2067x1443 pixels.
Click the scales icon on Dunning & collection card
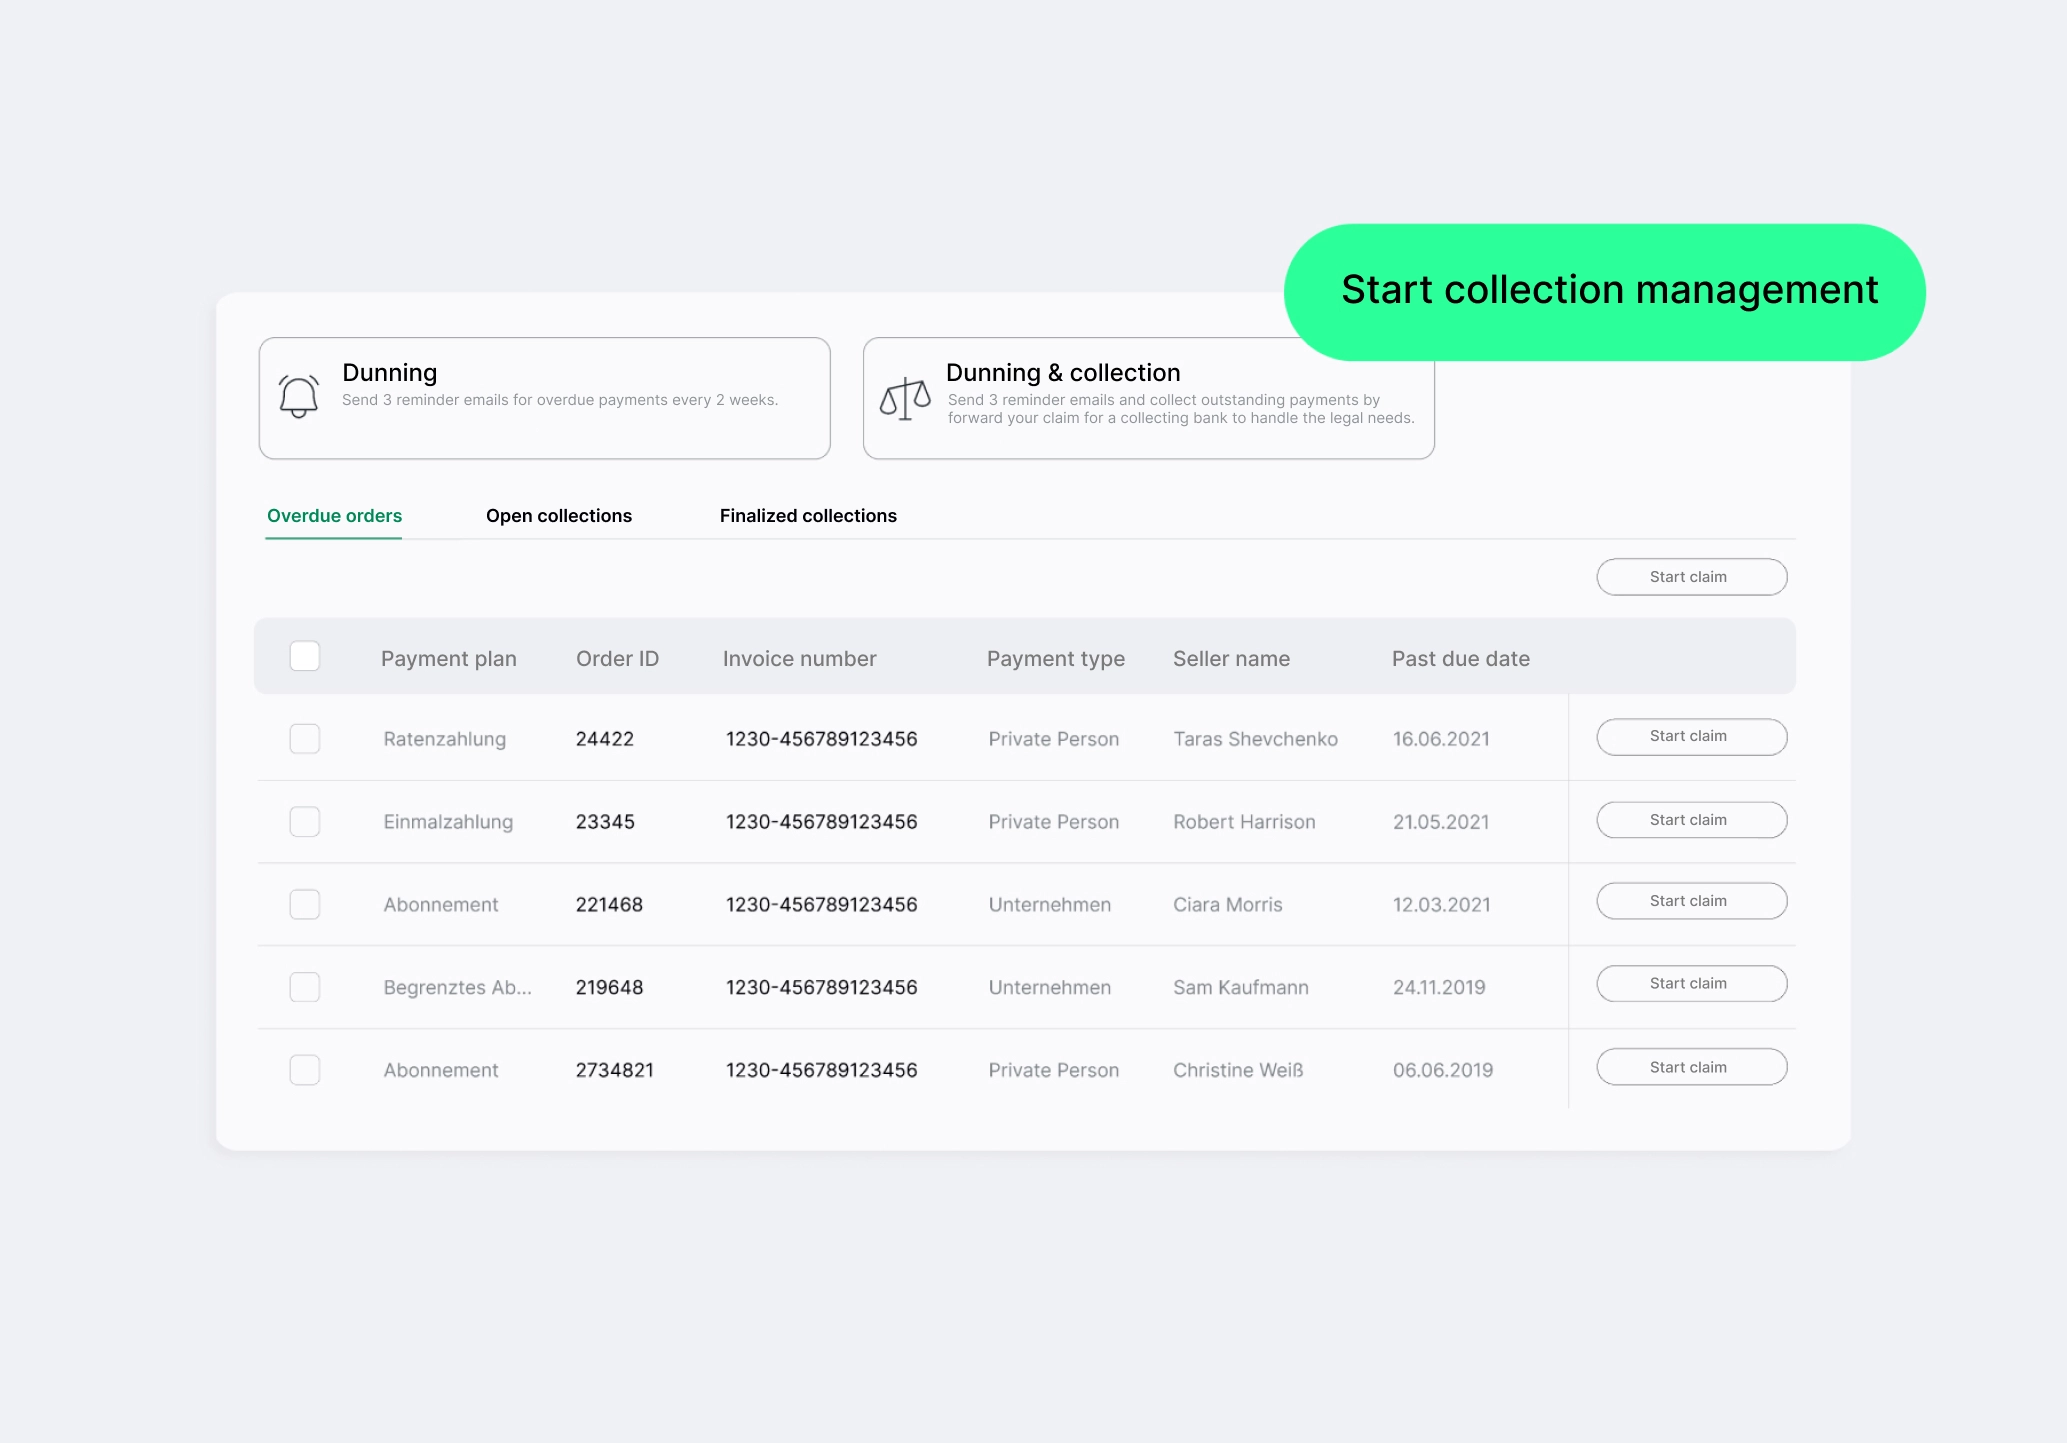click(x=903, y=399)
